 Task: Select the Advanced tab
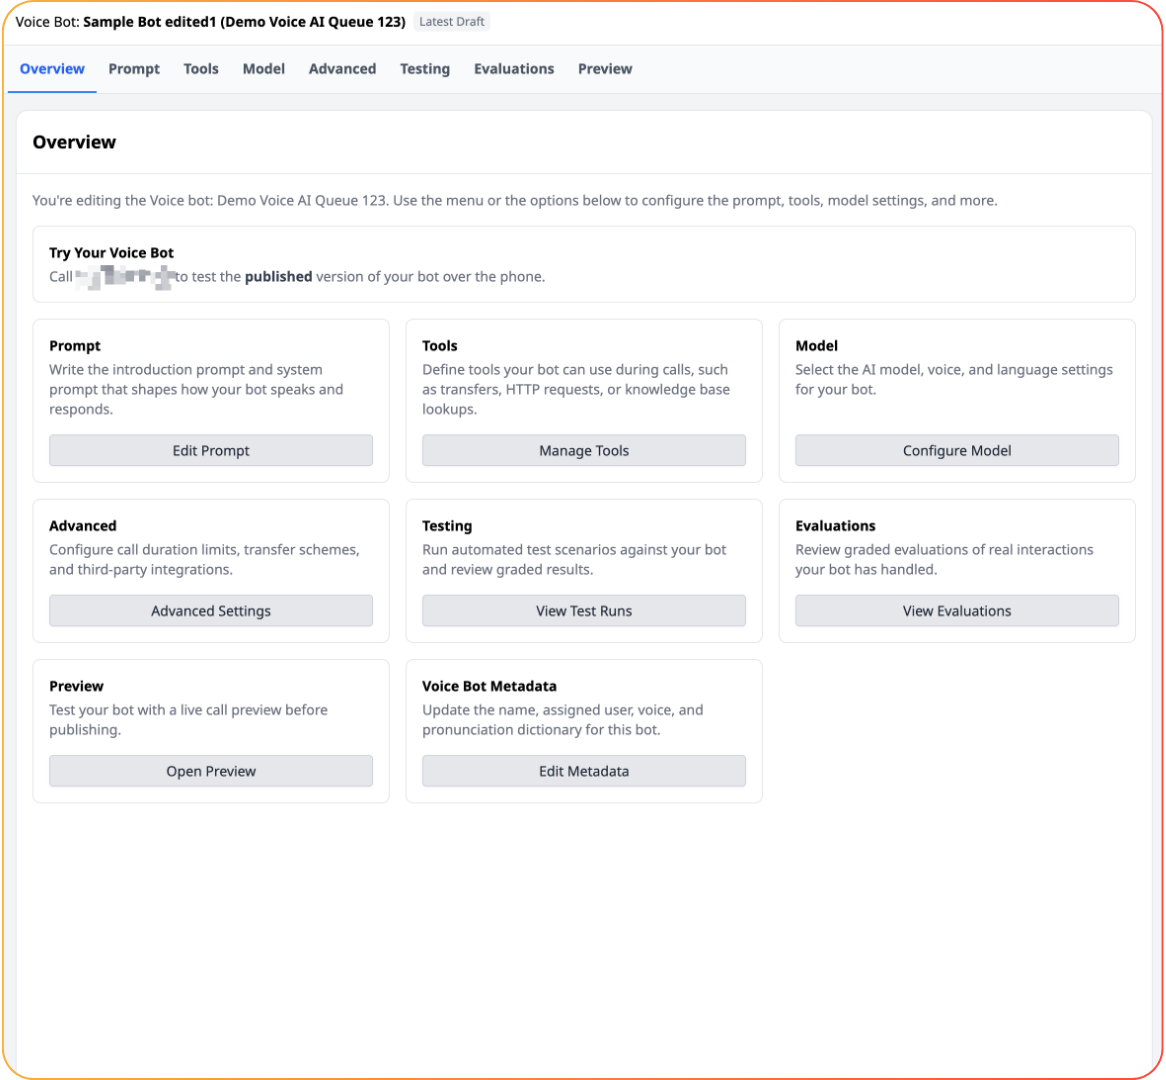(x=342, y=69)
